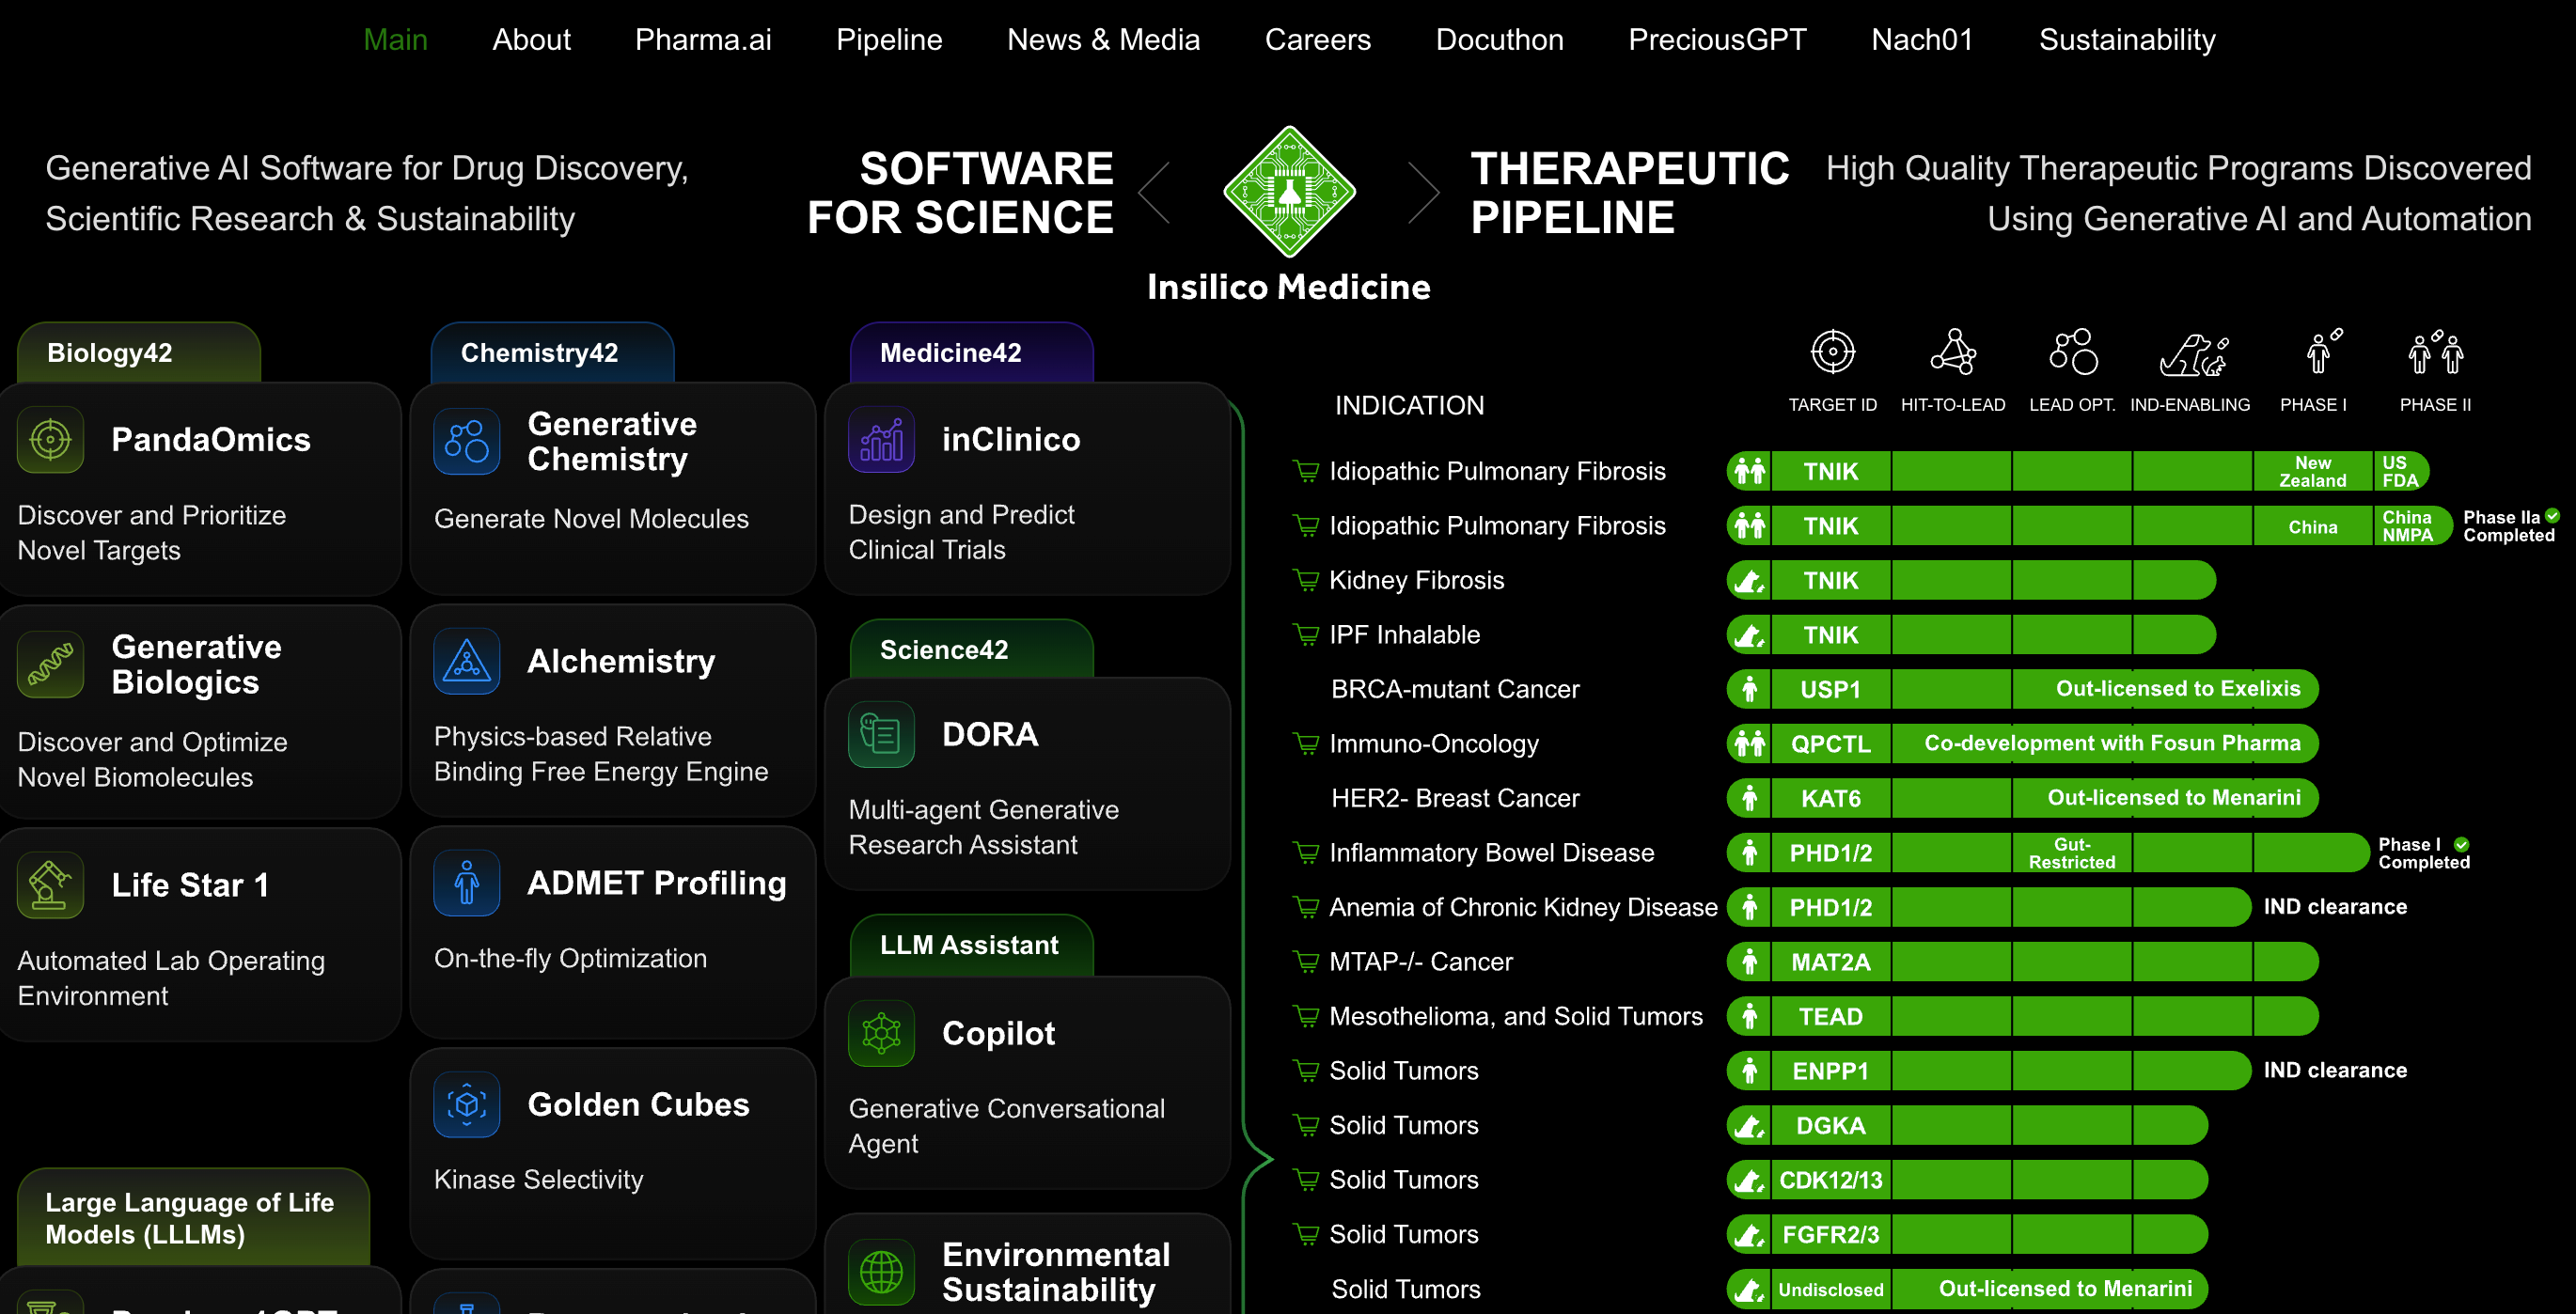Image resolution: width=2576 pixels, height=1314 pixels.
Task: Go to Pipeline in the navigation
Action: [889, 40]
